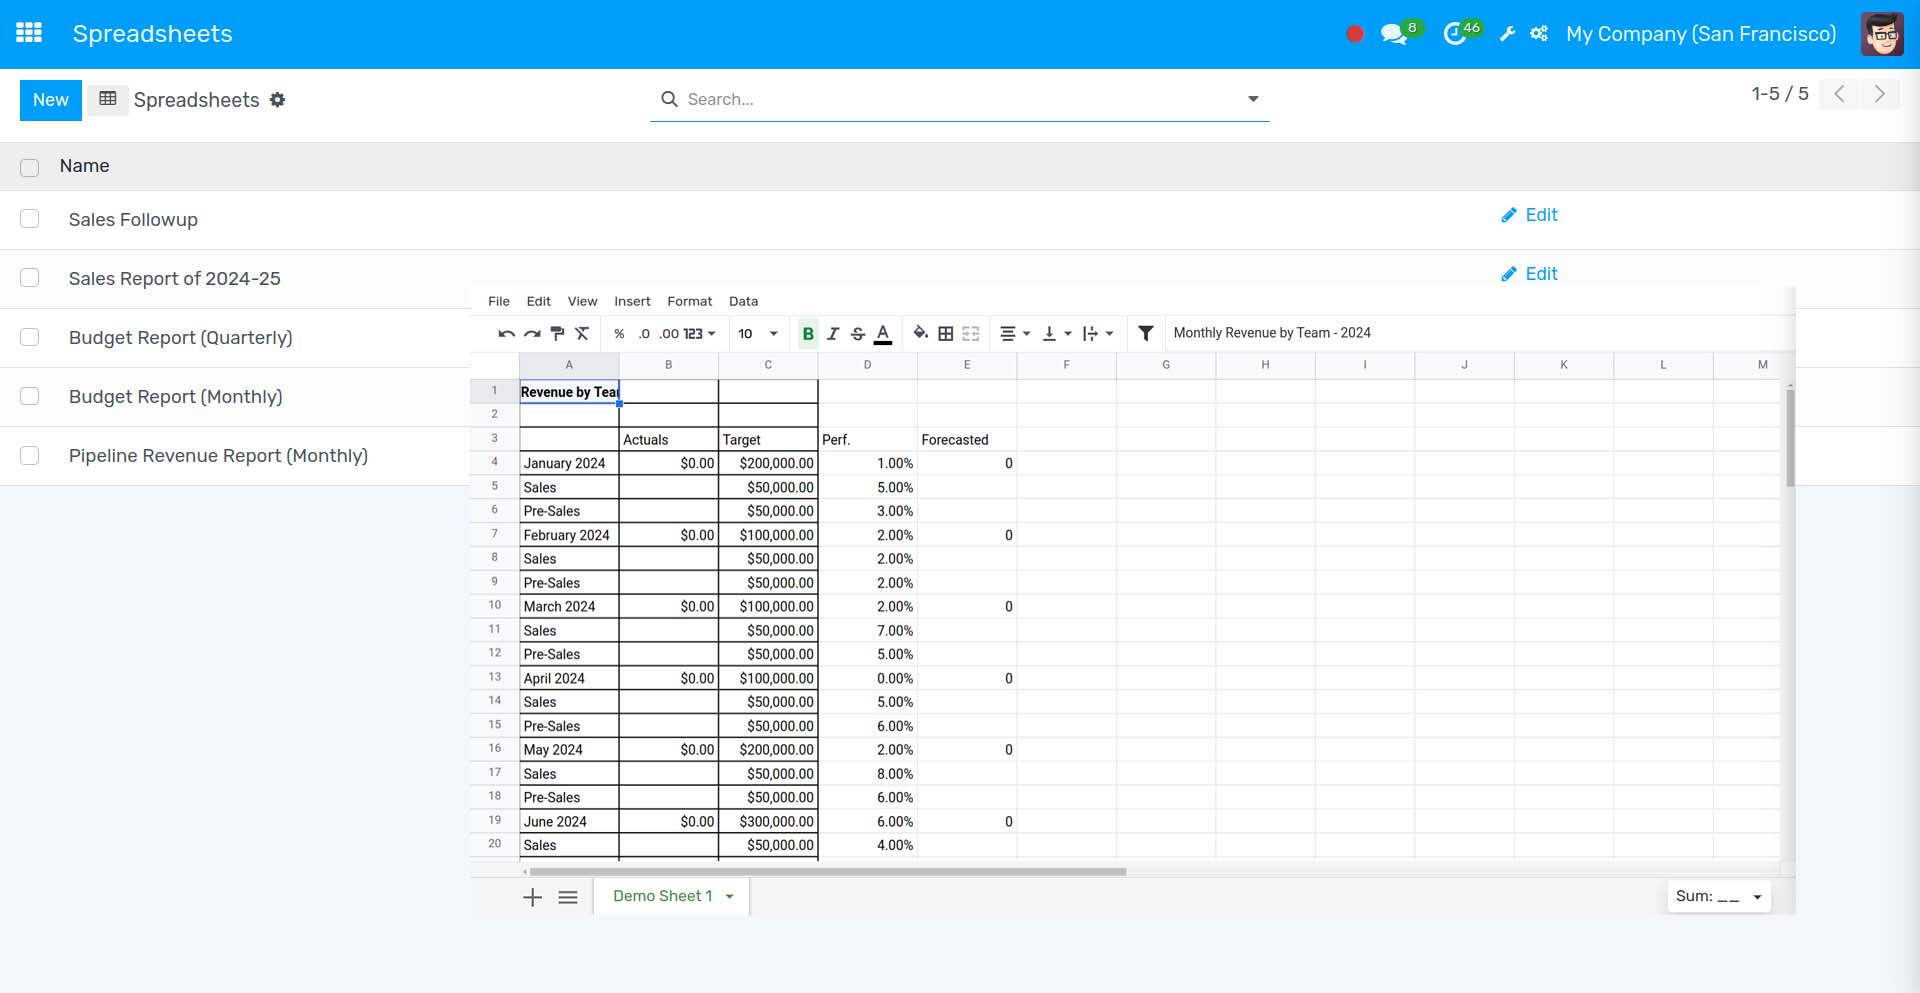Open the Budget Report (Quarterly) record
This screenshot has height=993, width=1920.
coord(181,338)
